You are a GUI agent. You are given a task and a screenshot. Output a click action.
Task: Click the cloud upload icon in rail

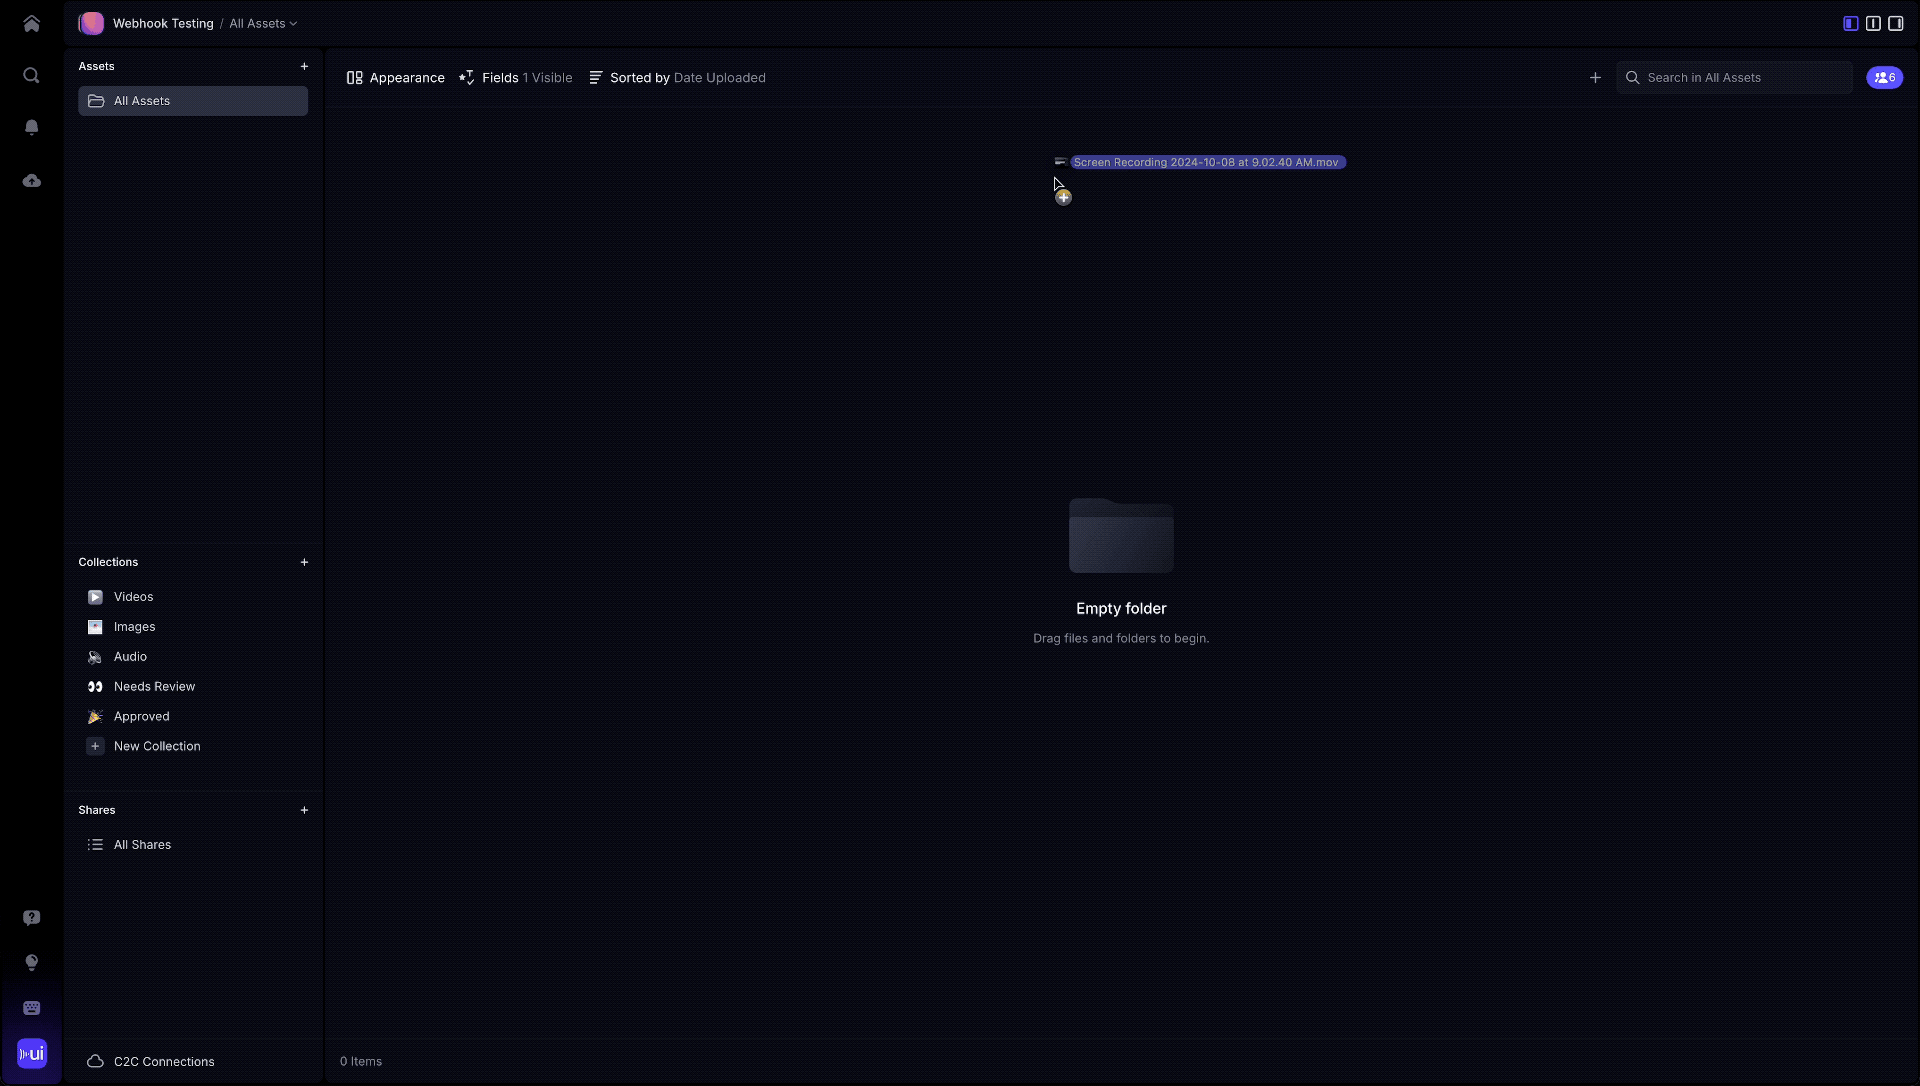[31, 181]
